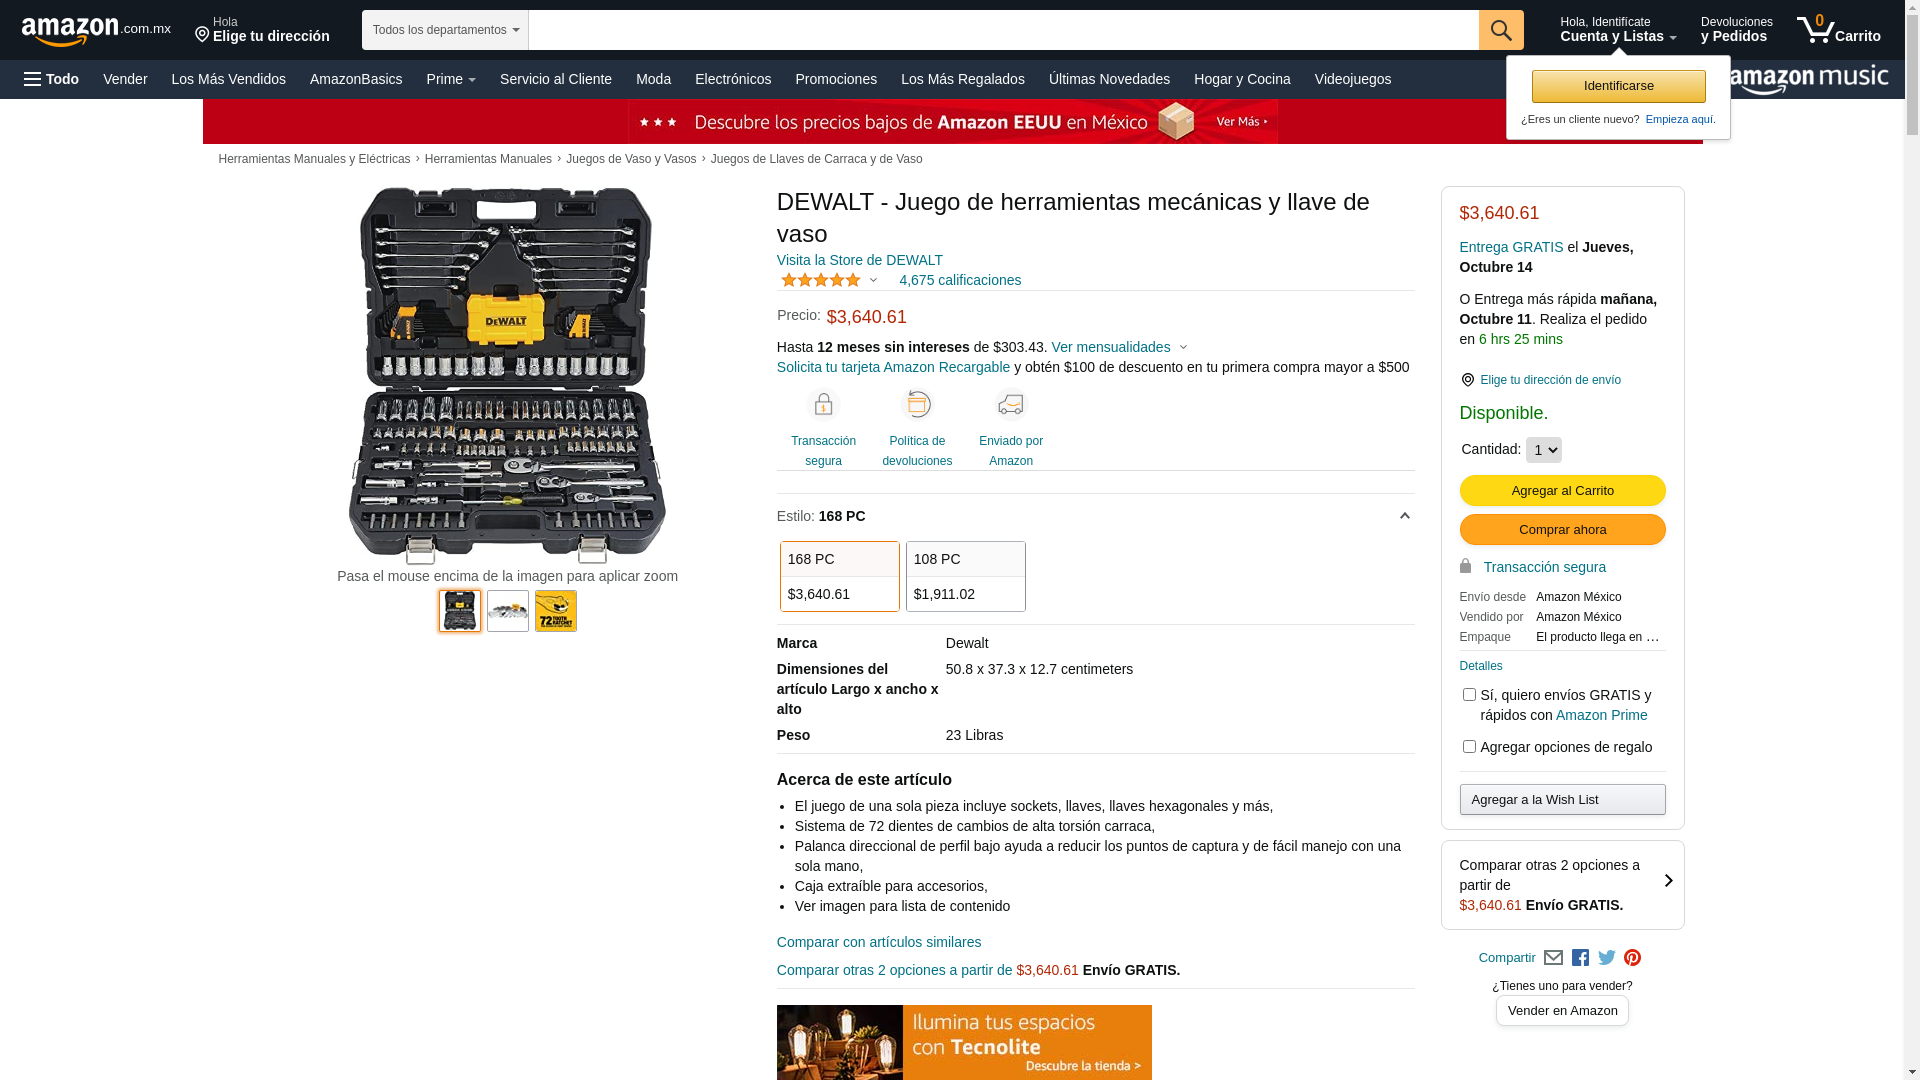Click the Agregar al Carrito button
The image size is (1920, 1080).
(1562, 490)
